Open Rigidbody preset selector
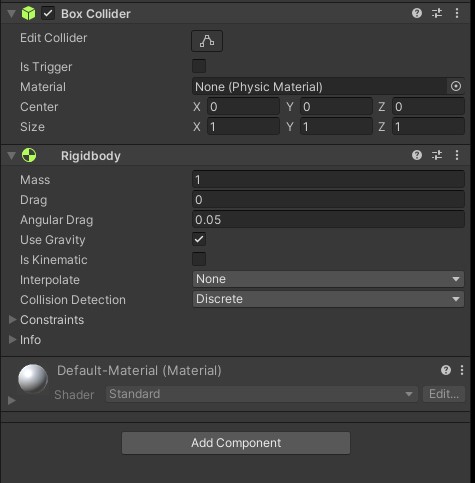The width and height of the screenshot is (475, 483). click(437, 155)
